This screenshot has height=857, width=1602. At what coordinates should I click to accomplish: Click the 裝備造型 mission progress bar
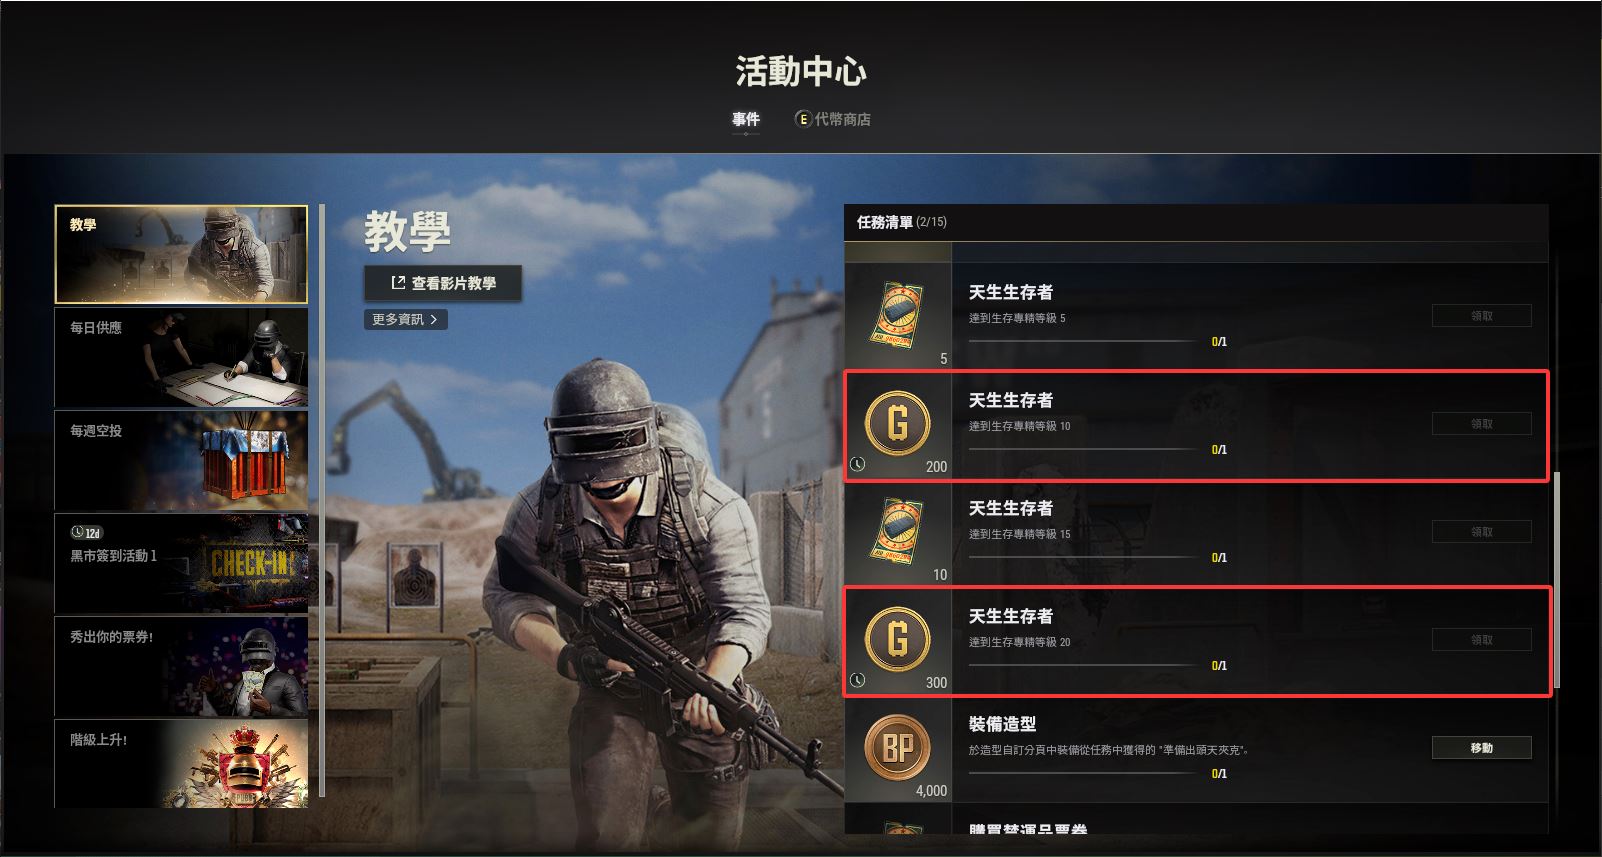(x=1083, y=773)
